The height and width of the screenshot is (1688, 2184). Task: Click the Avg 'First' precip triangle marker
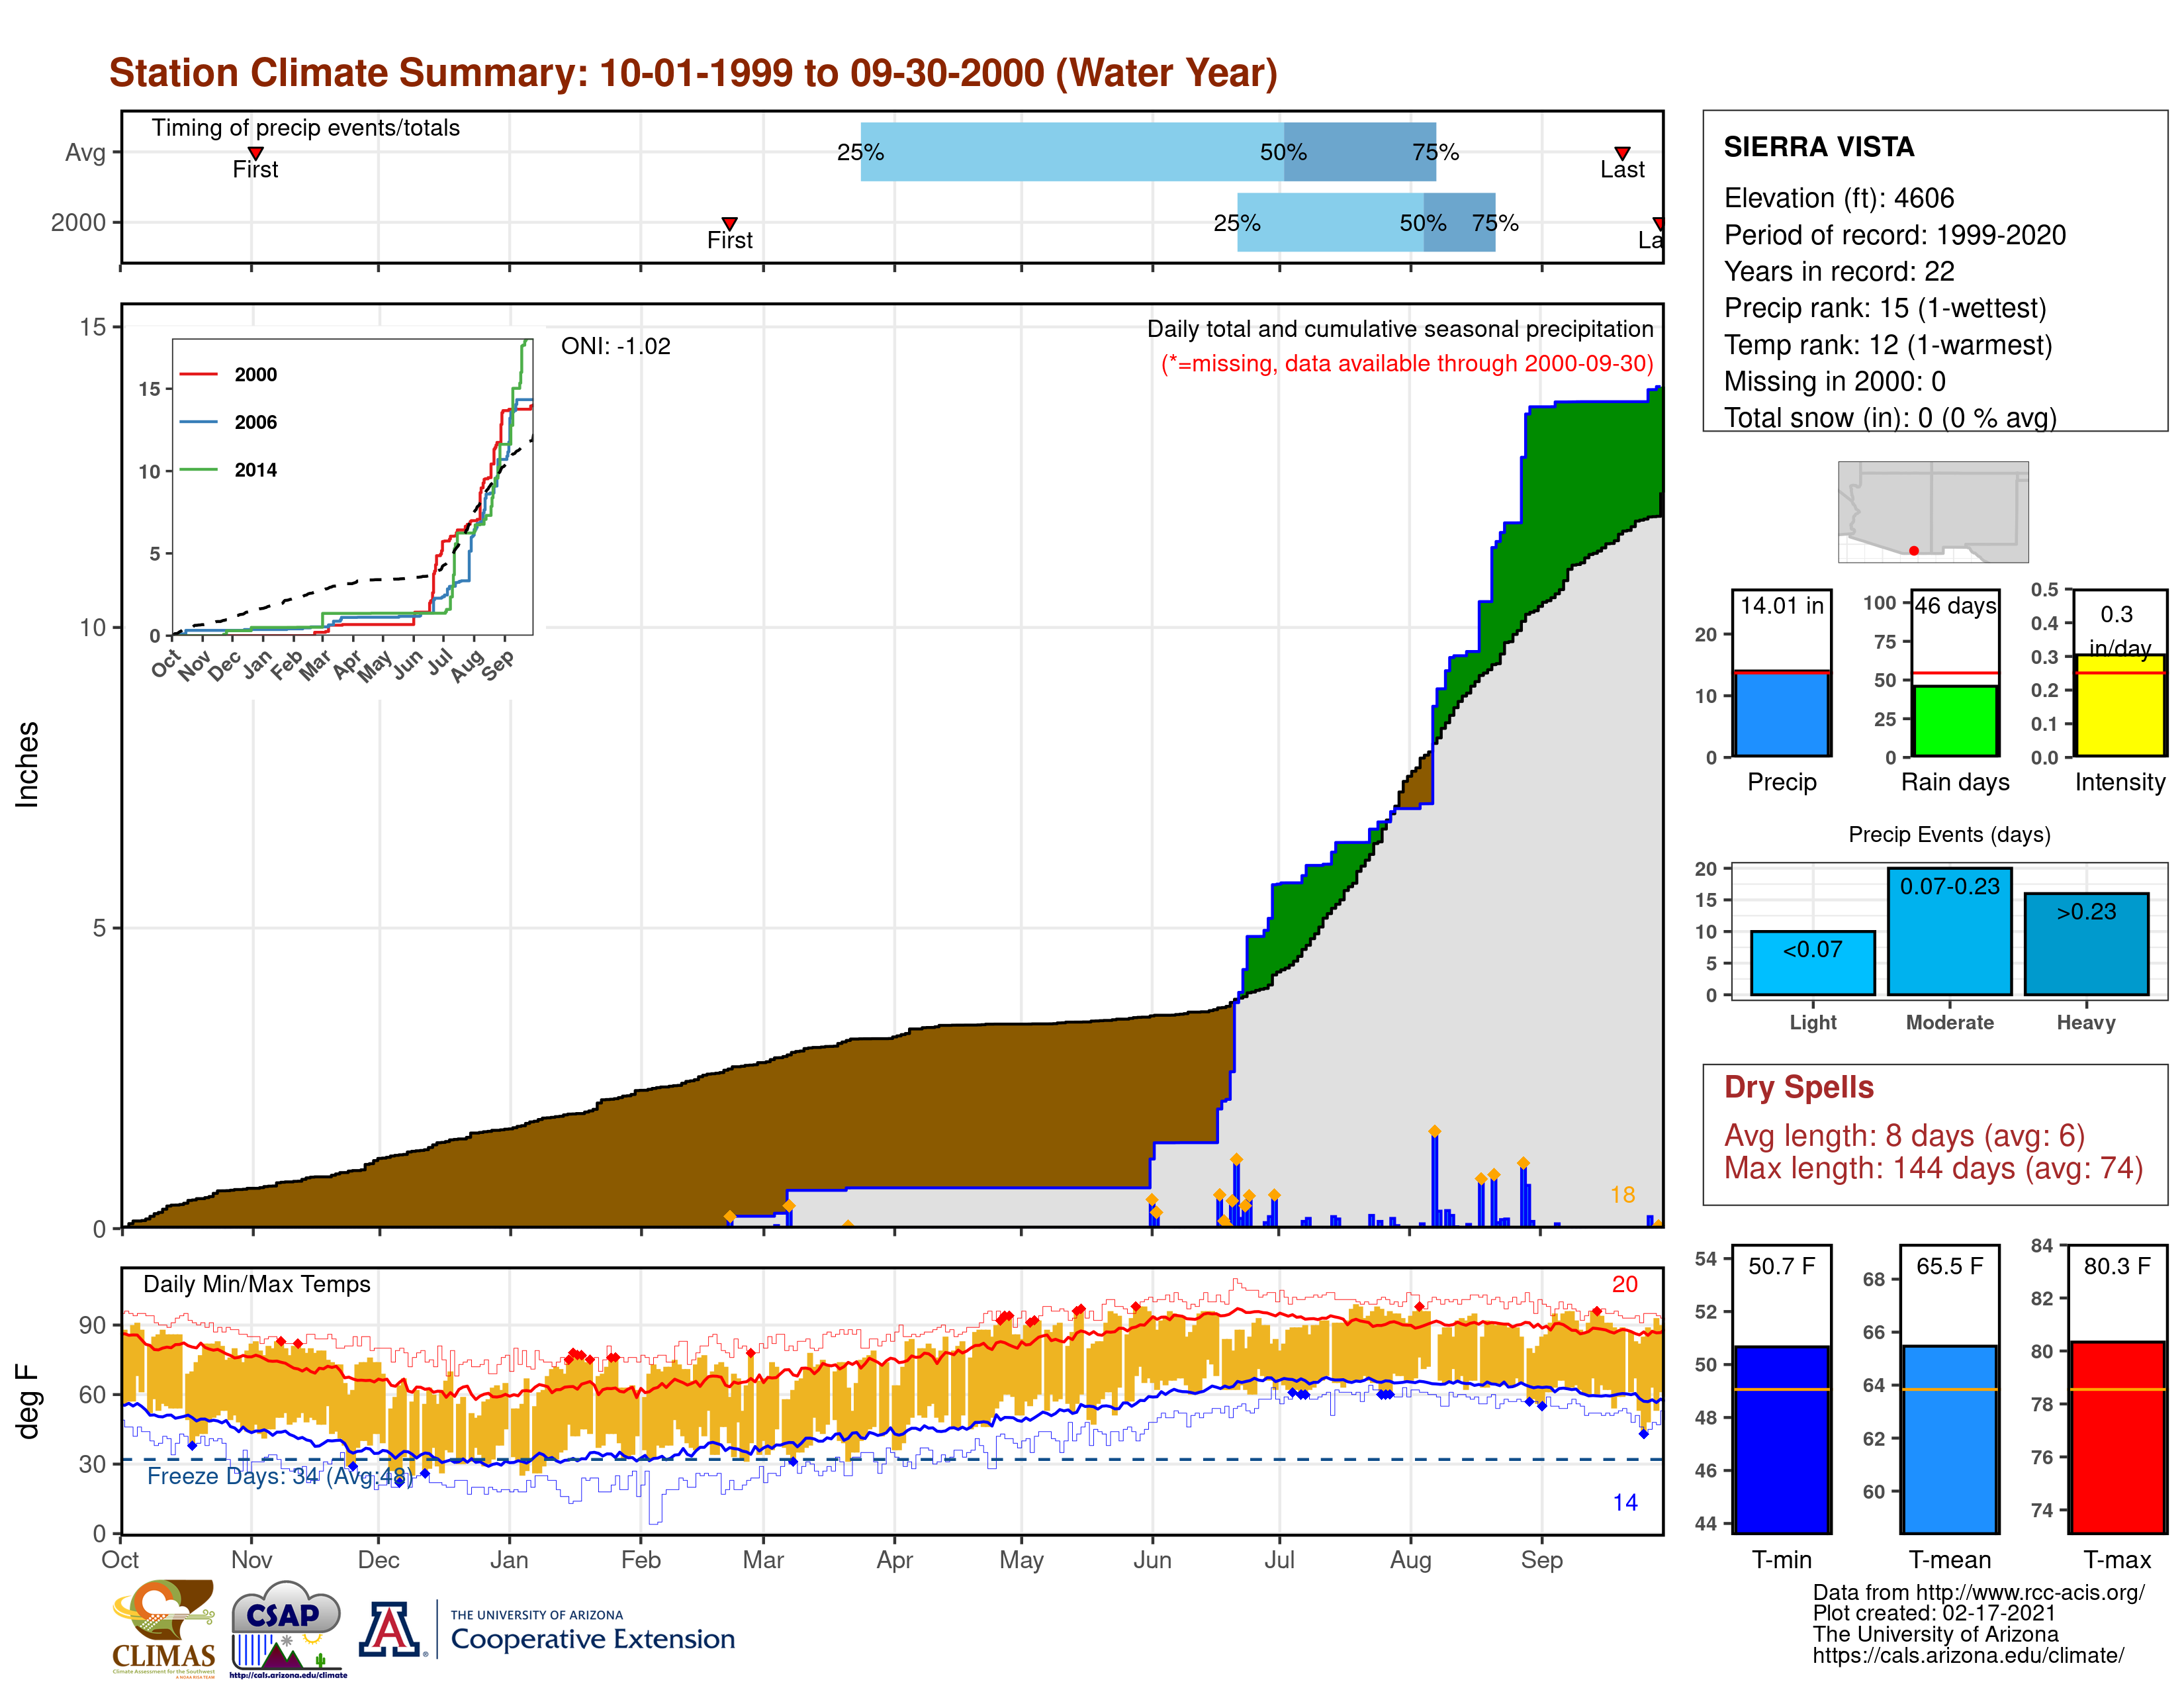(256, 153)
